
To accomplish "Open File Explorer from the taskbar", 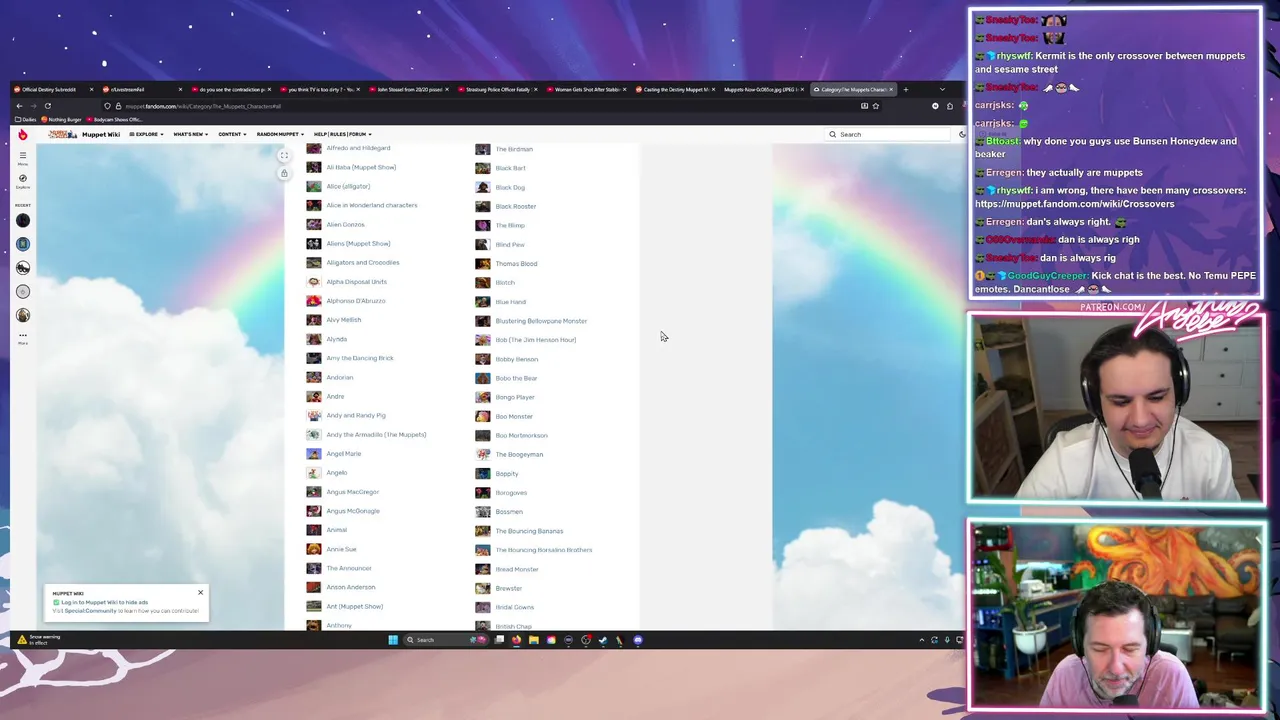I will [533, 640].
